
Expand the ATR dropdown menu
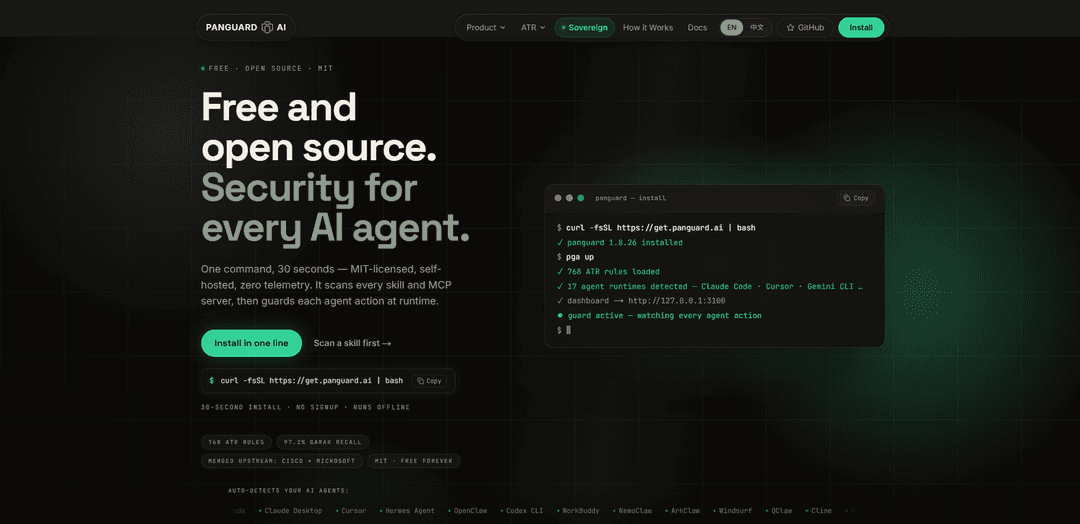pyautogui.click(x=533, y=28)
